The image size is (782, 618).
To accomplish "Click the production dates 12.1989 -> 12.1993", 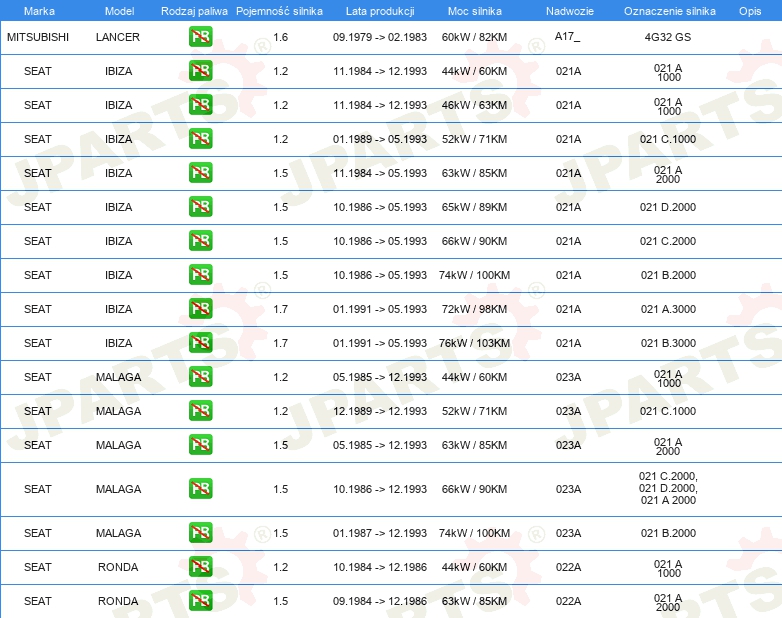I will pyautogui.click(x=380, y=411).
